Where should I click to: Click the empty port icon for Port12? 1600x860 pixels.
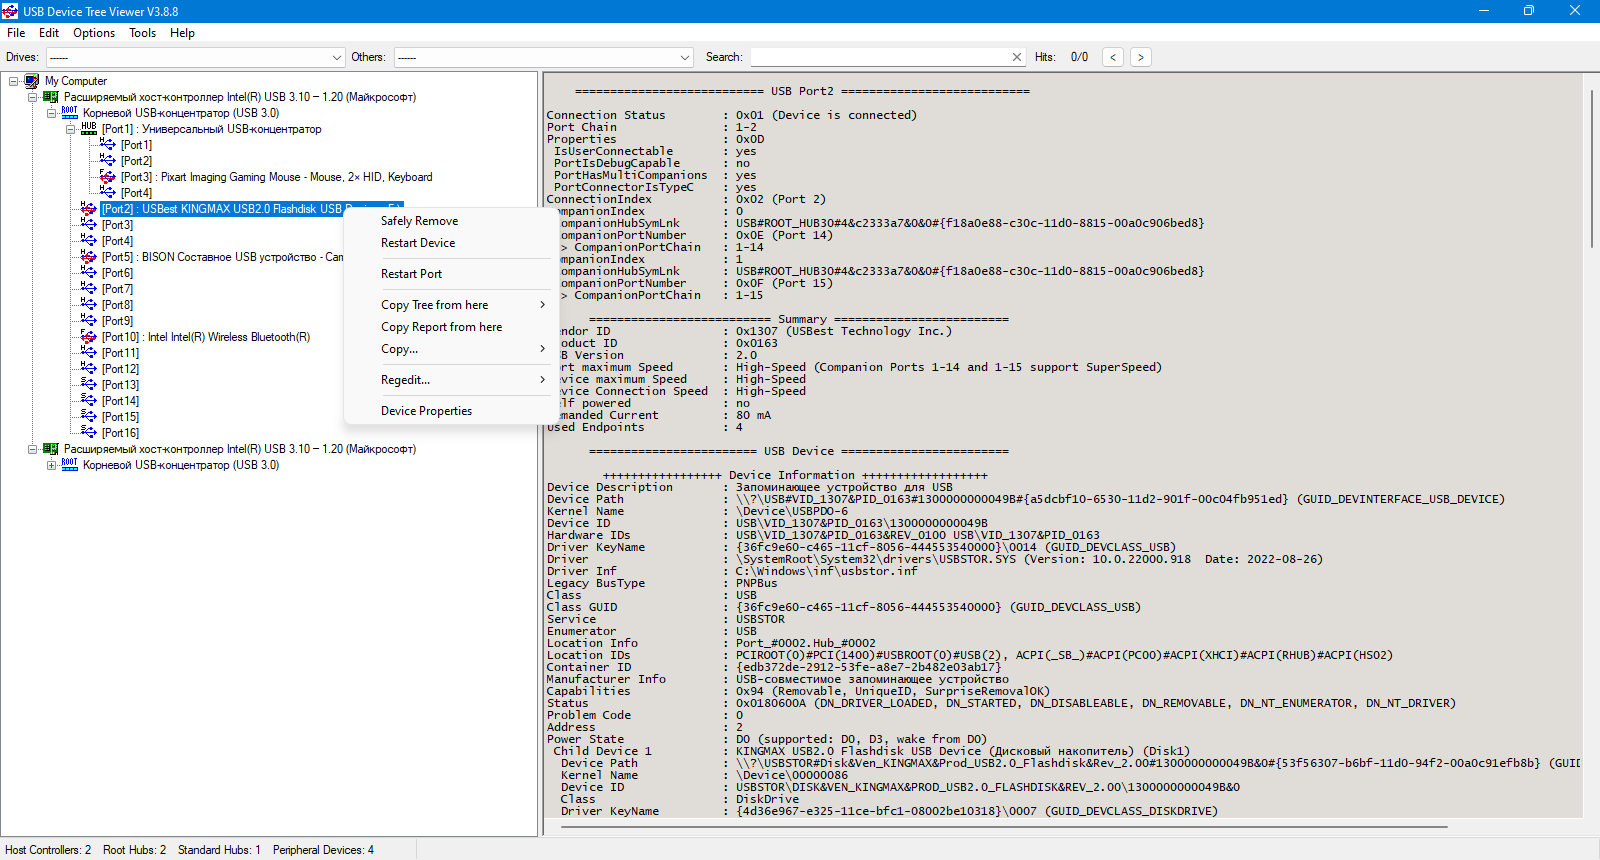(89, 369)
